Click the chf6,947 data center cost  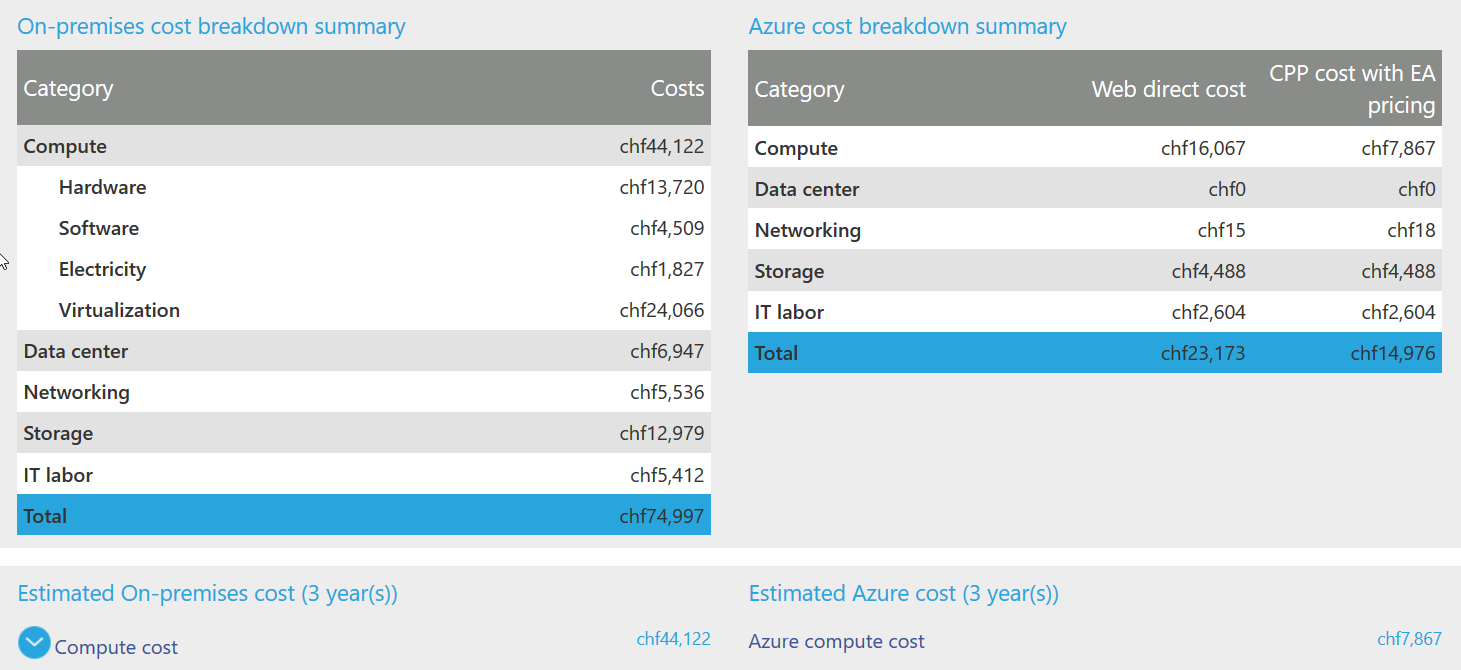(x=667, y=351)
